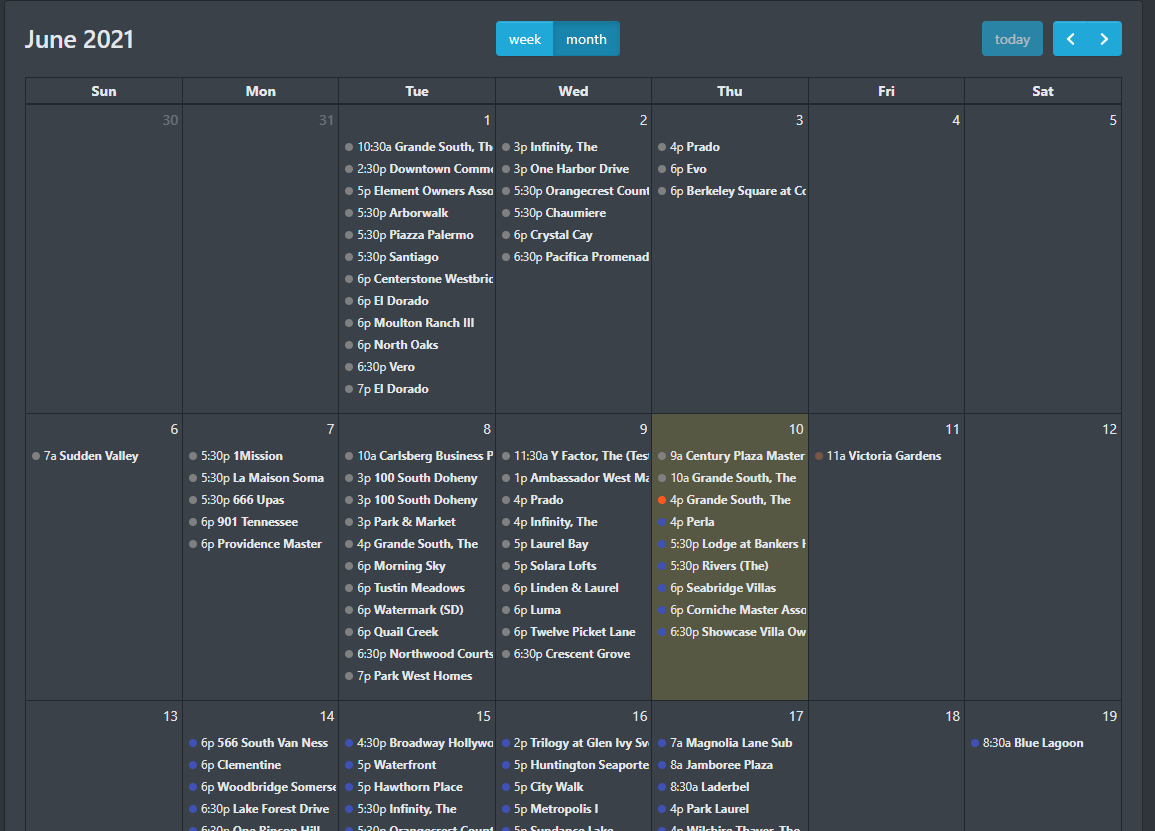1155x831 pixels.
Task: Click the blue dot next to 4p Perla
Action: pos(662,522)
